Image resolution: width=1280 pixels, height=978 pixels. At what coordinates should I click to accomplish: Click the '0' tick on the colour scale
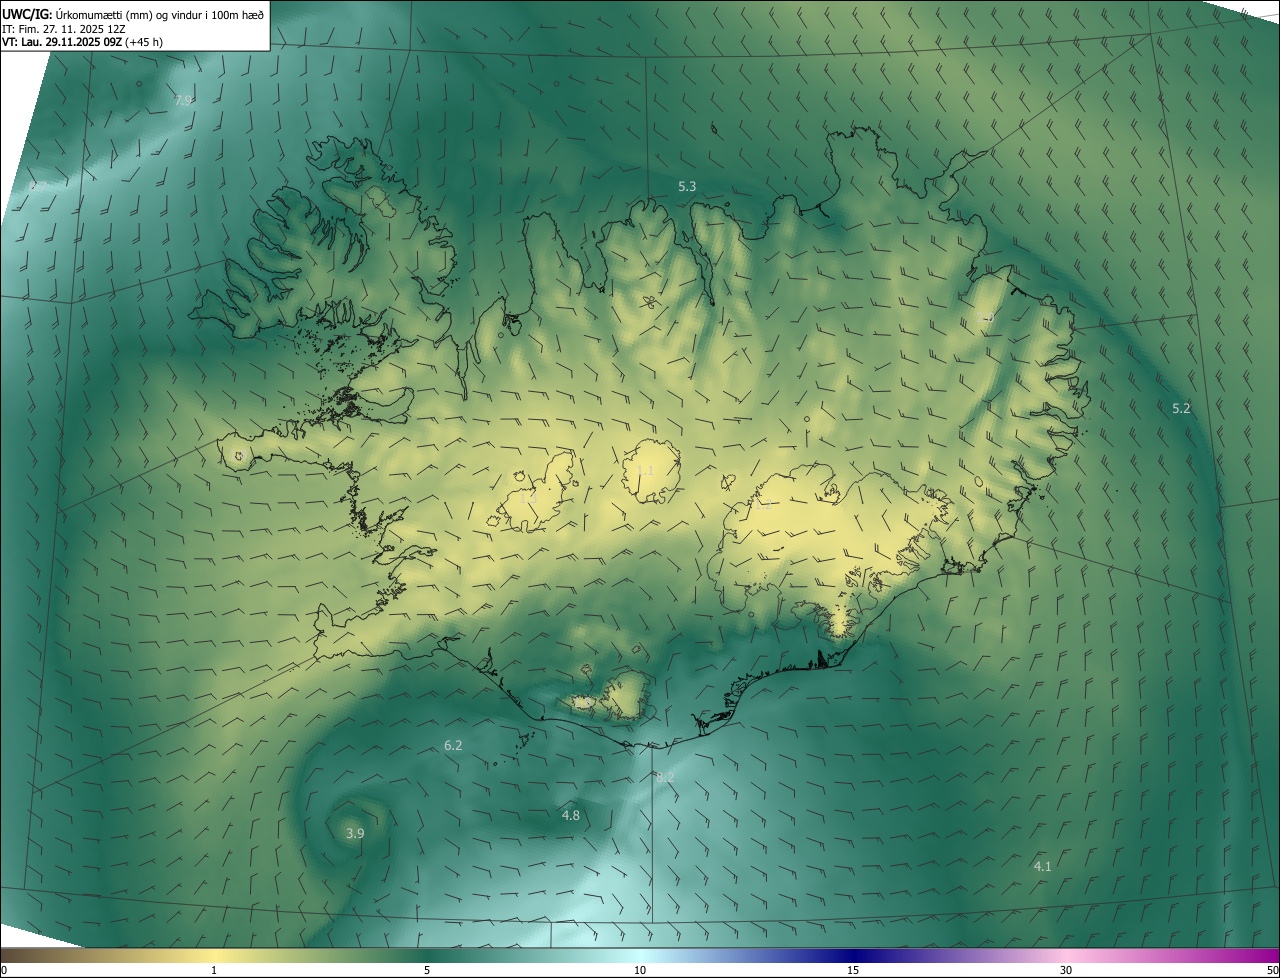pos(4,970)
